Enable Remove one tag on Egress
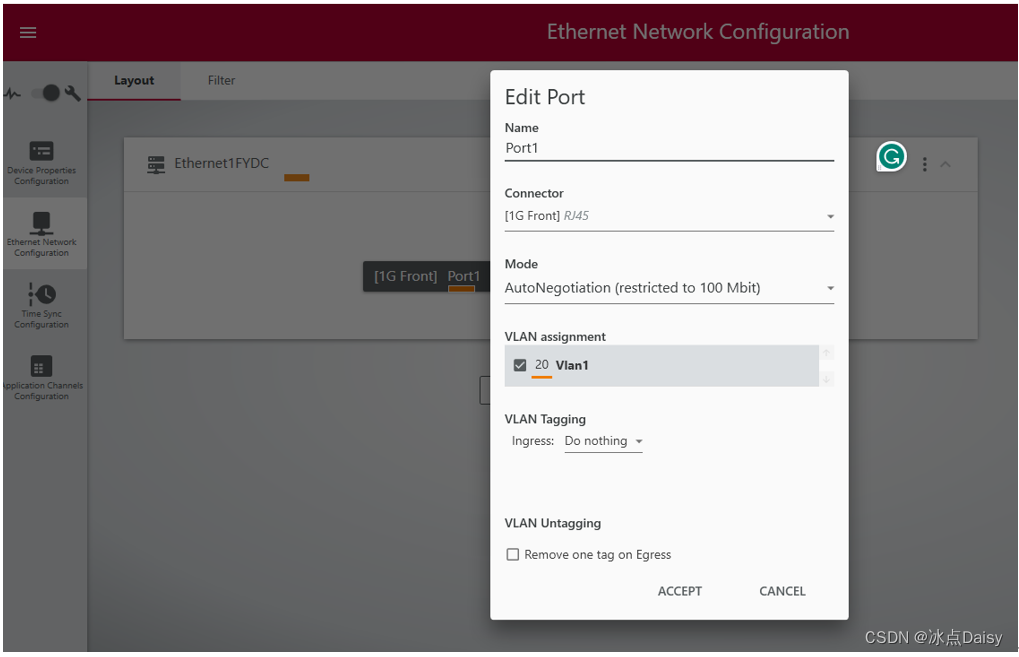This screenshot has width=1019, height=657. (513, 554)
